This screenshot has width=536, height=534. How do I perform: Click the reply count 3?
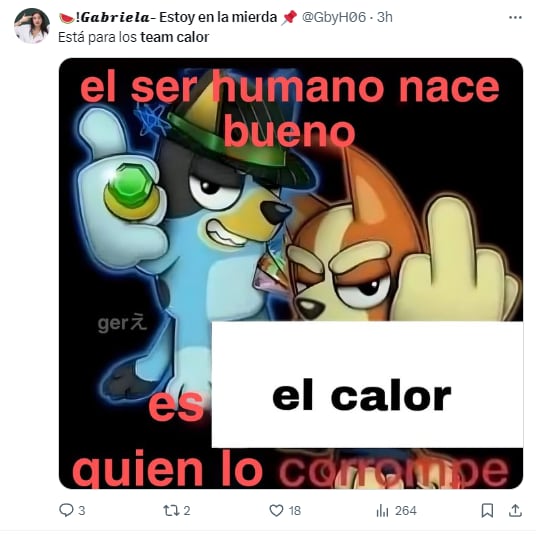pos(81,511)
